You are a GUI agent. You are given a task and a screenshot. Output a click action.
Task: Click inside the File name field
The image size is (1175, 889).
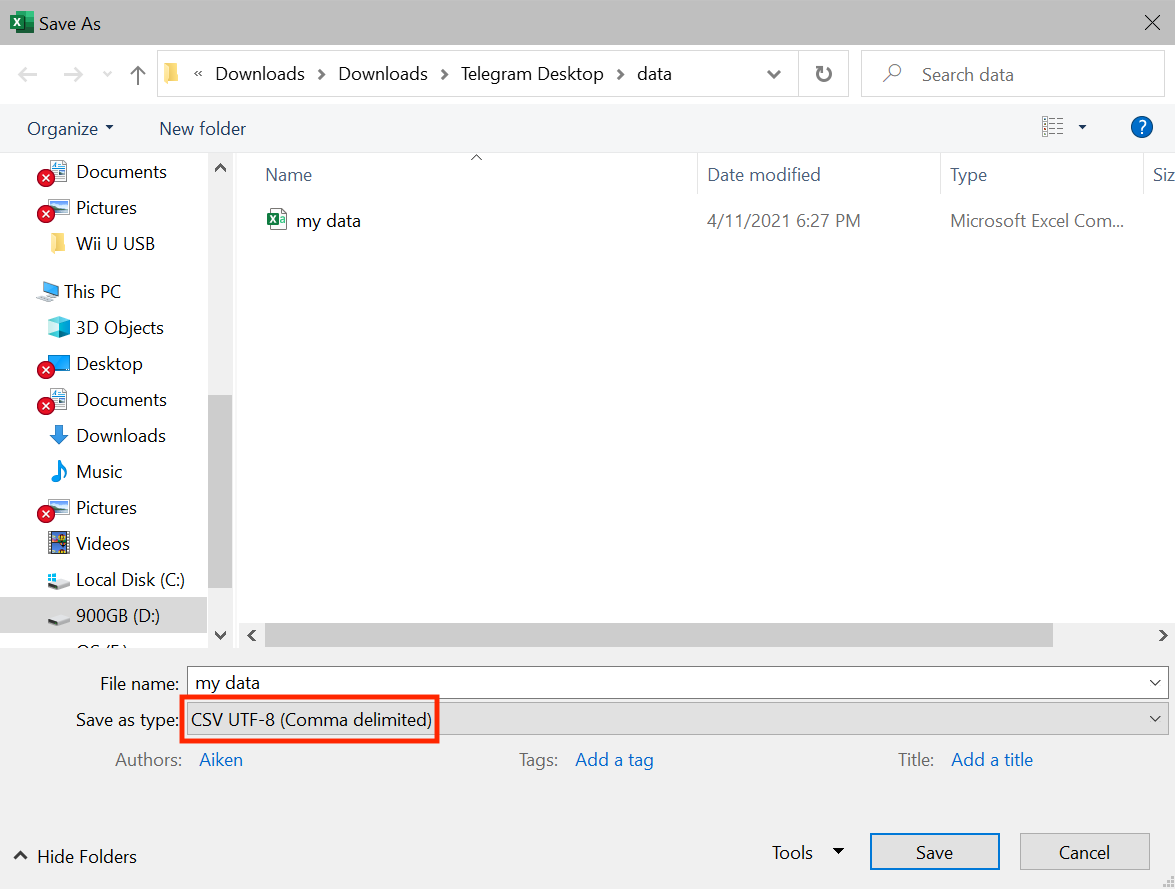pyautogui.click(x=600, y=683)
